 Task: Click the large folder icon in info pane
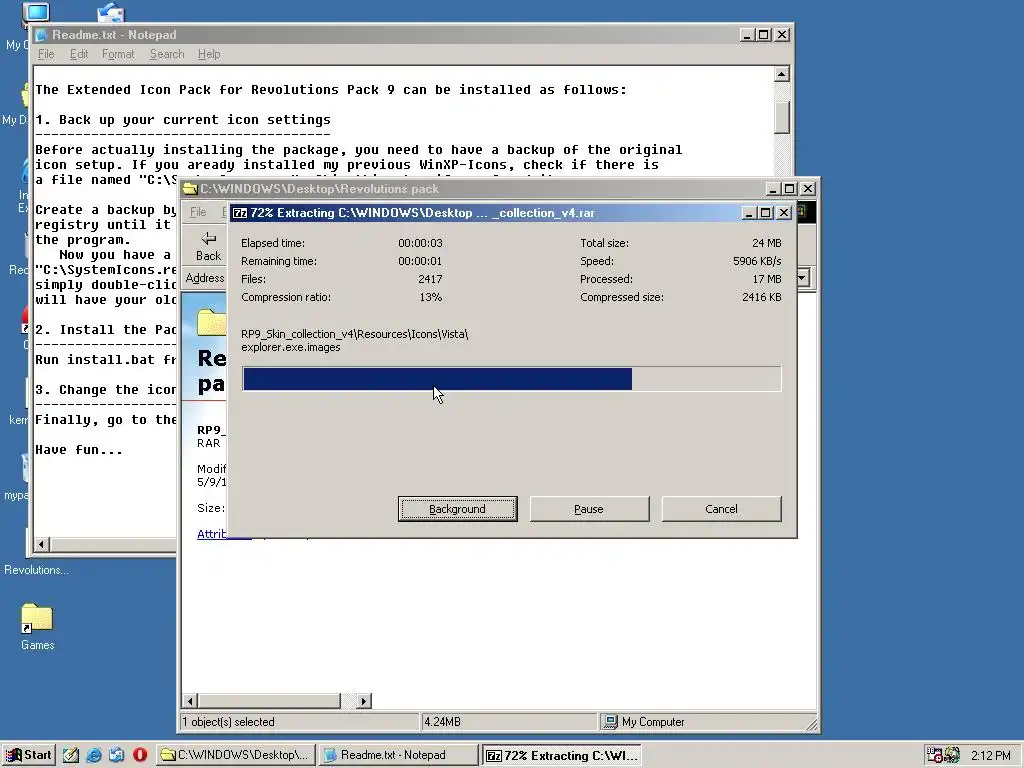212,322
